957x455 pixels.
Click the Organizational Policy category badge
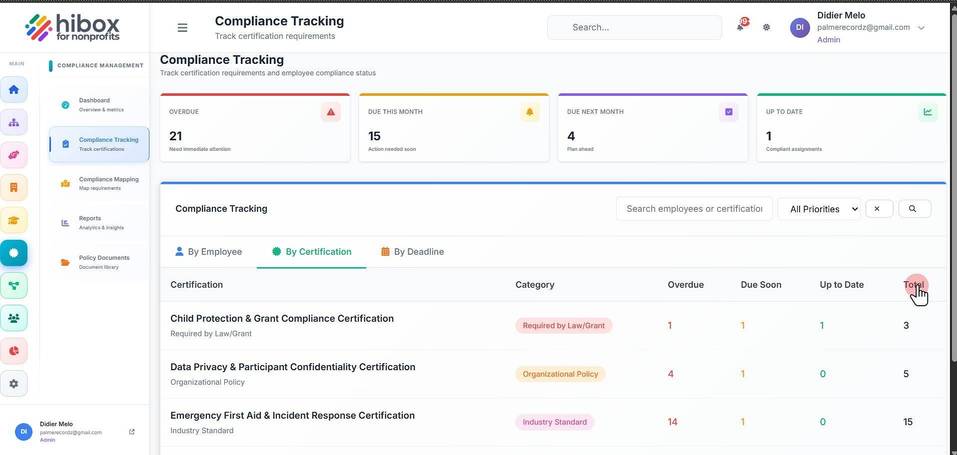(x=560, y=374)
